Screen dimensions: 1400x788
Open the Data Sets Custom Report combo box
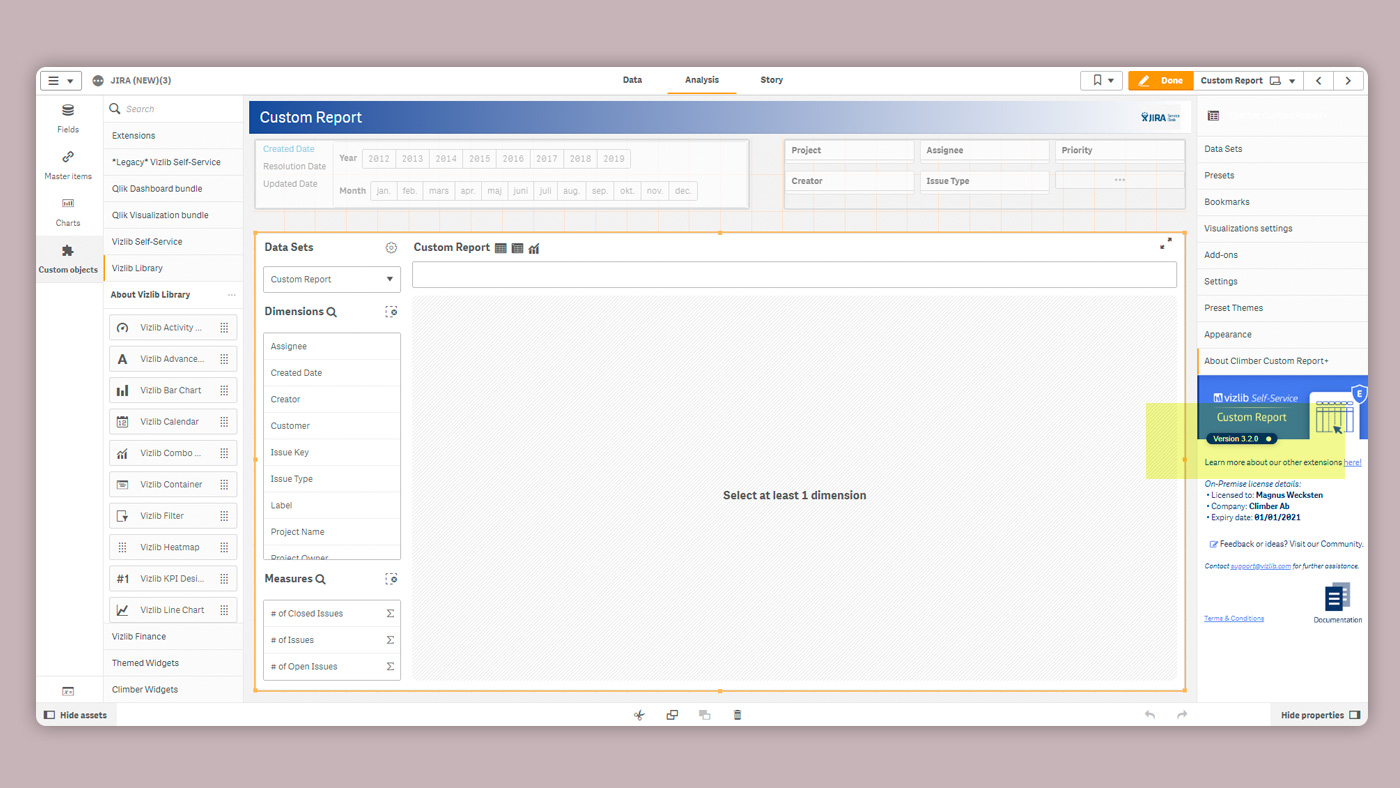coord(332,280)
